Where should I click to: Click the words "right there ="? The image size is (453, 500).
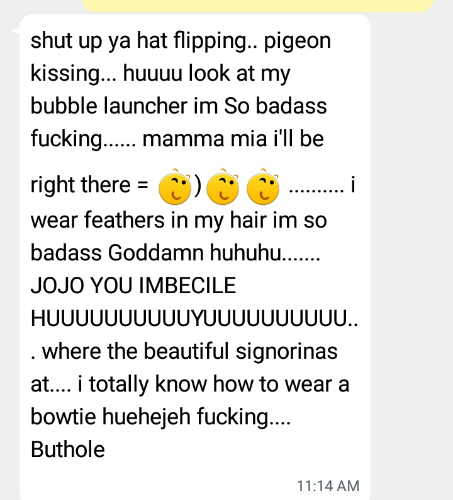tap(90, 185)
